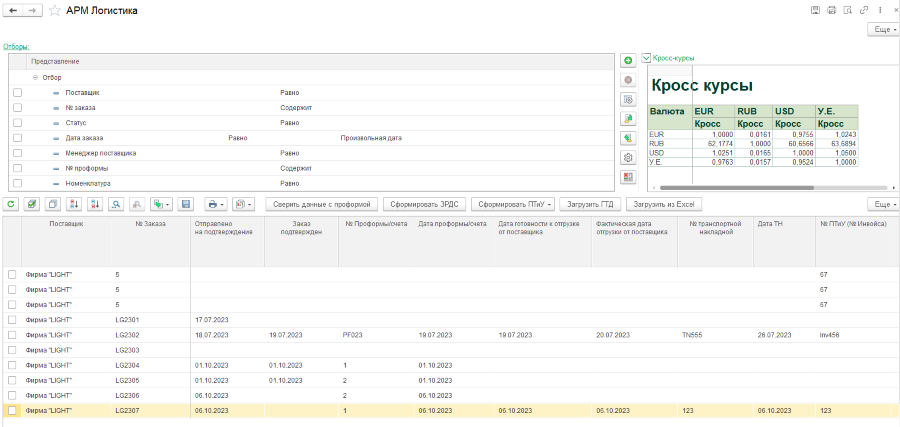Delete filter element with grey cross icon
Image resolution: width=900 pixels, height=427 pixels.
click(628, 79)
